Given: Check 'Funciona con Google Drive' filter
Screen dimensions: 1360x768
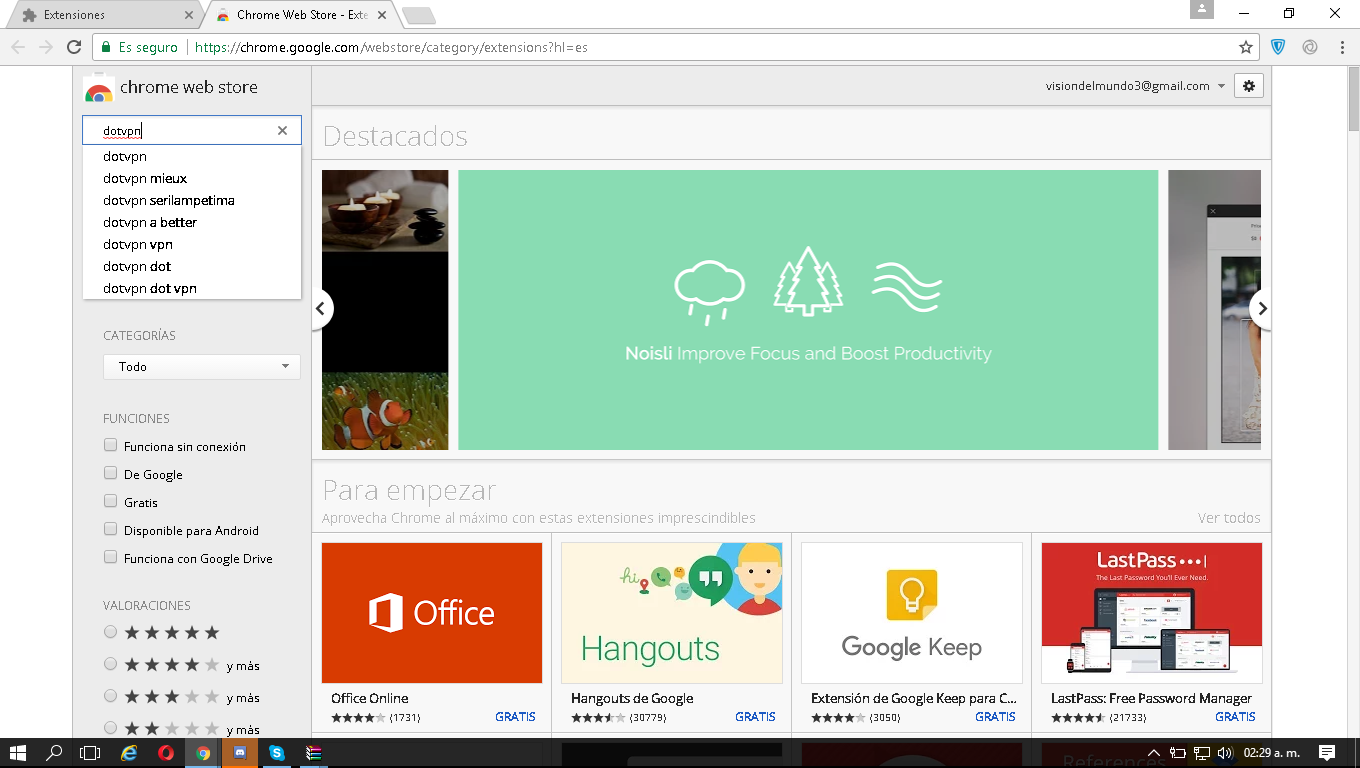Looking at the screenshot, I should (x=111, y=558).
